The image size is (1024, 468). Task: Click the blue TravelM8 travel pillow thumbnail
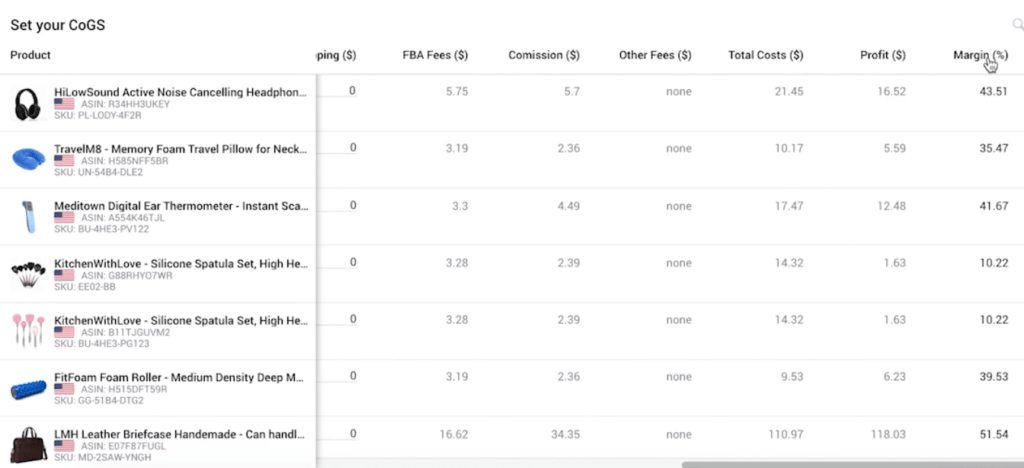[x=28, y=159]
